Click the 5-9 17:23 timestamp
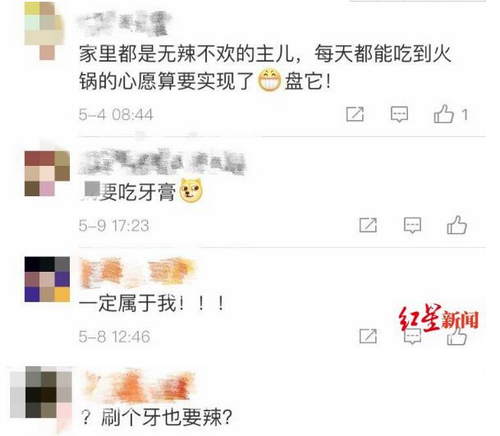This screenshot has height=436, width=500. tap(114, 226)
